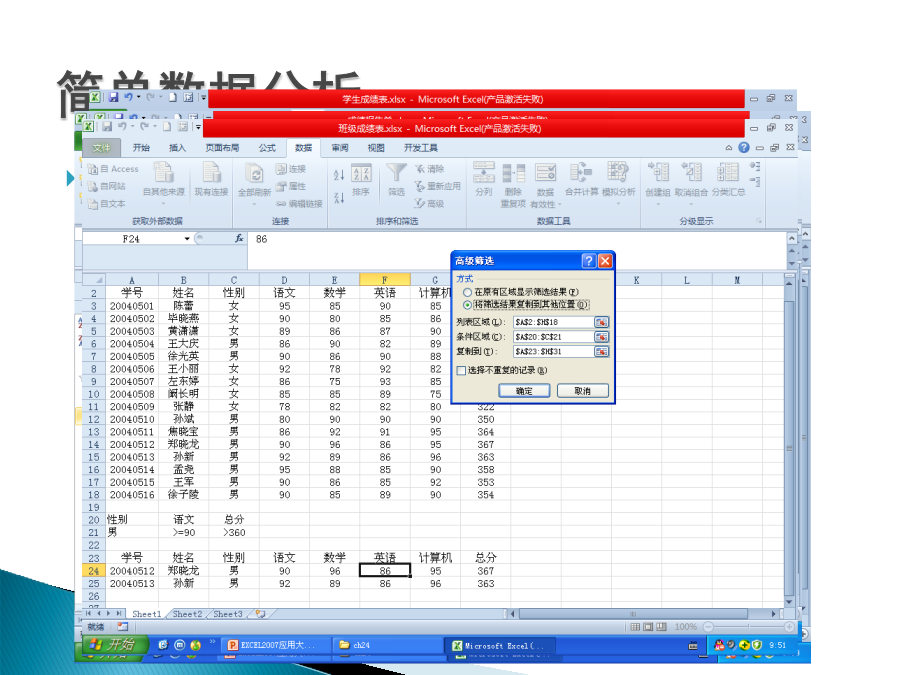
Task: Open the Sheet2 worksheet tab
Action: tap(186, 614)
